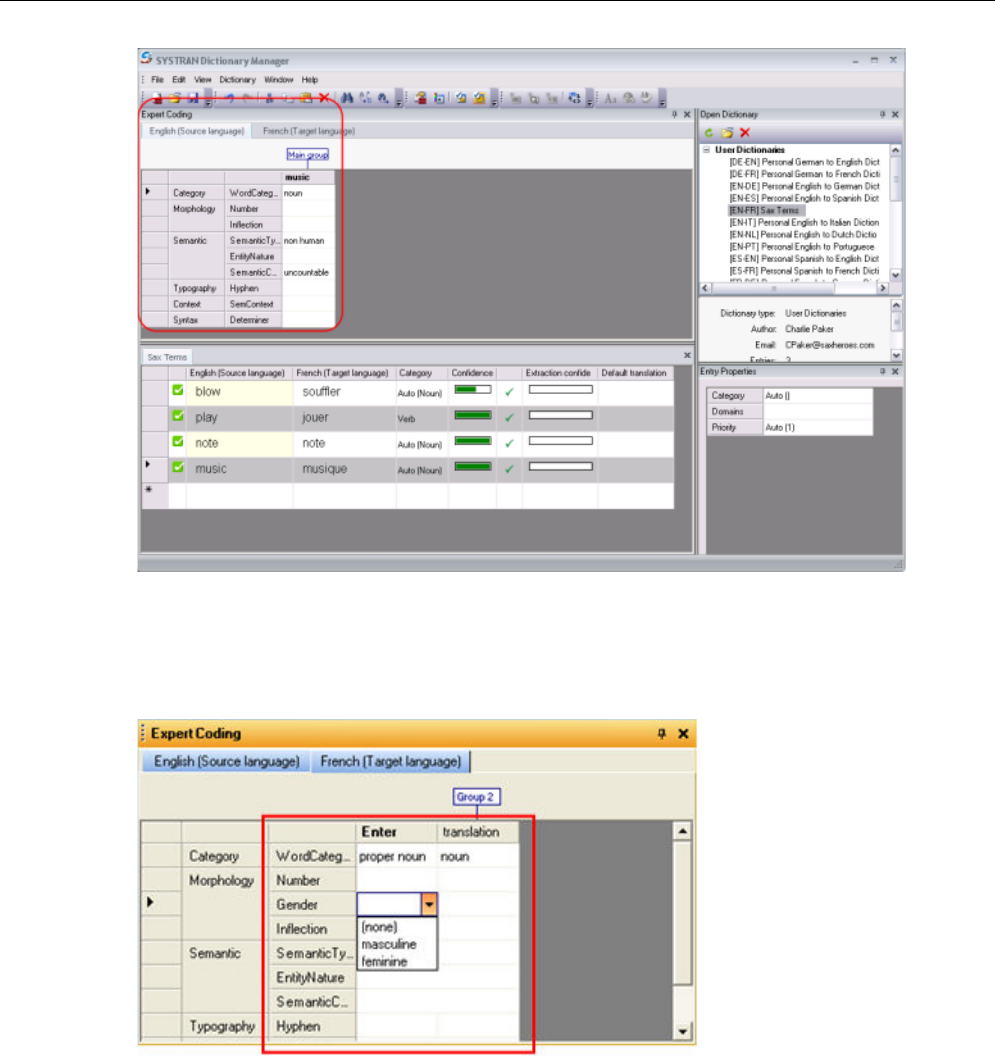Click the Open folder toolbar icon
995x1056 pixels.
pos(175,98)
